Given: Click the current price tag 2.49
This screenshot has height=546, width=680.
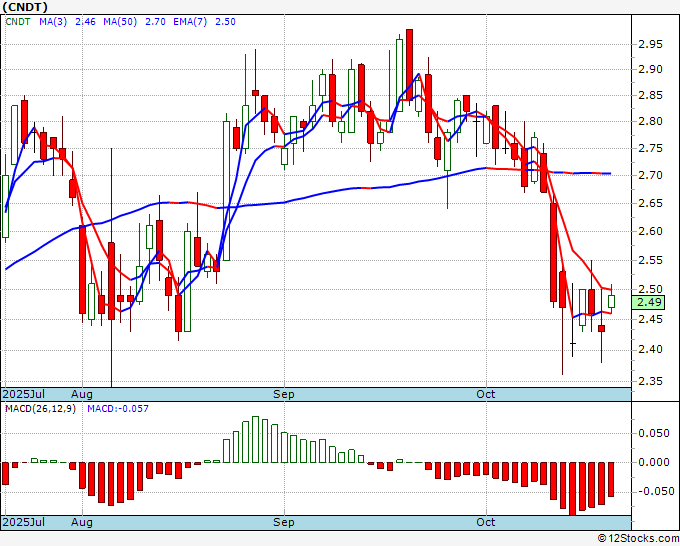Looking at the screenshot, I should (x=648, y=302).
